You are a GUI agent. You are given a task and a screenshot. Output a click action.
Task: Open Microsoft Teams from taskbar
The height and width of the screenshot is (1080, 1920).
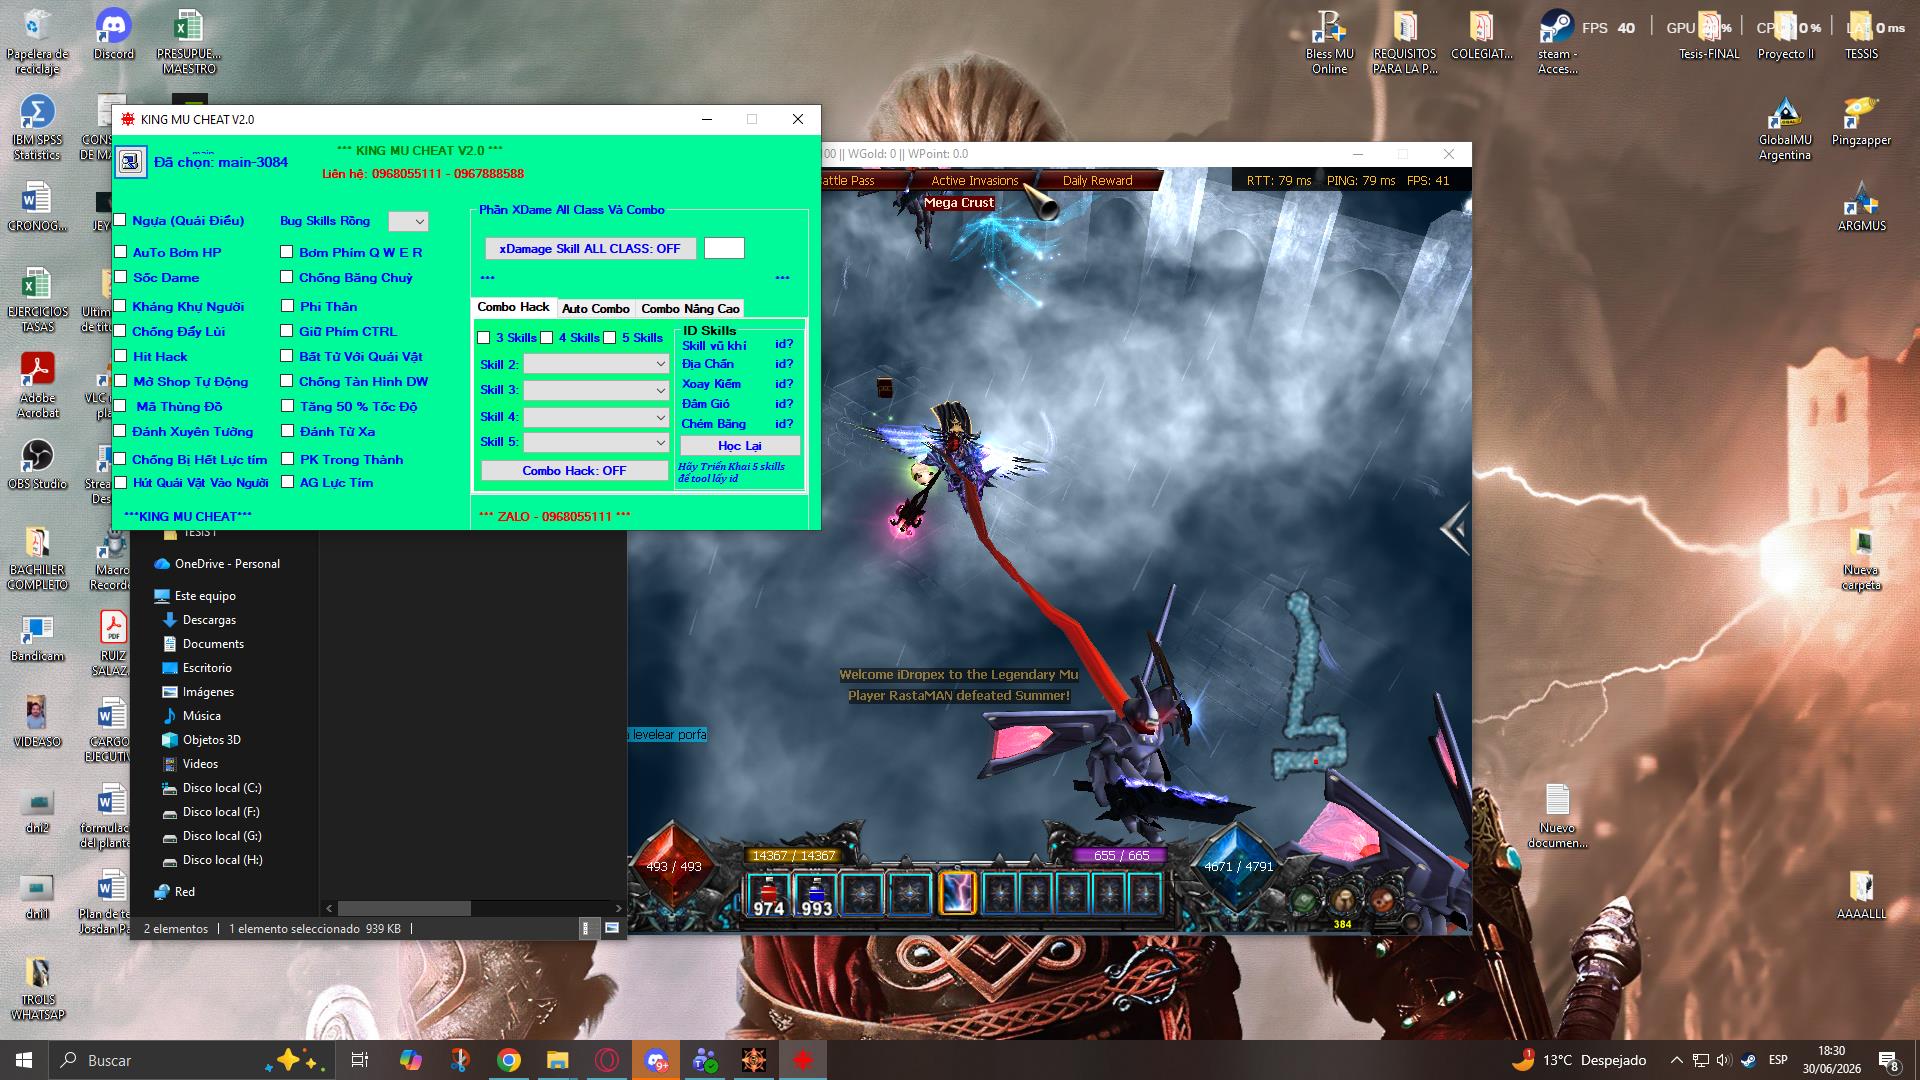[705, 1060]
